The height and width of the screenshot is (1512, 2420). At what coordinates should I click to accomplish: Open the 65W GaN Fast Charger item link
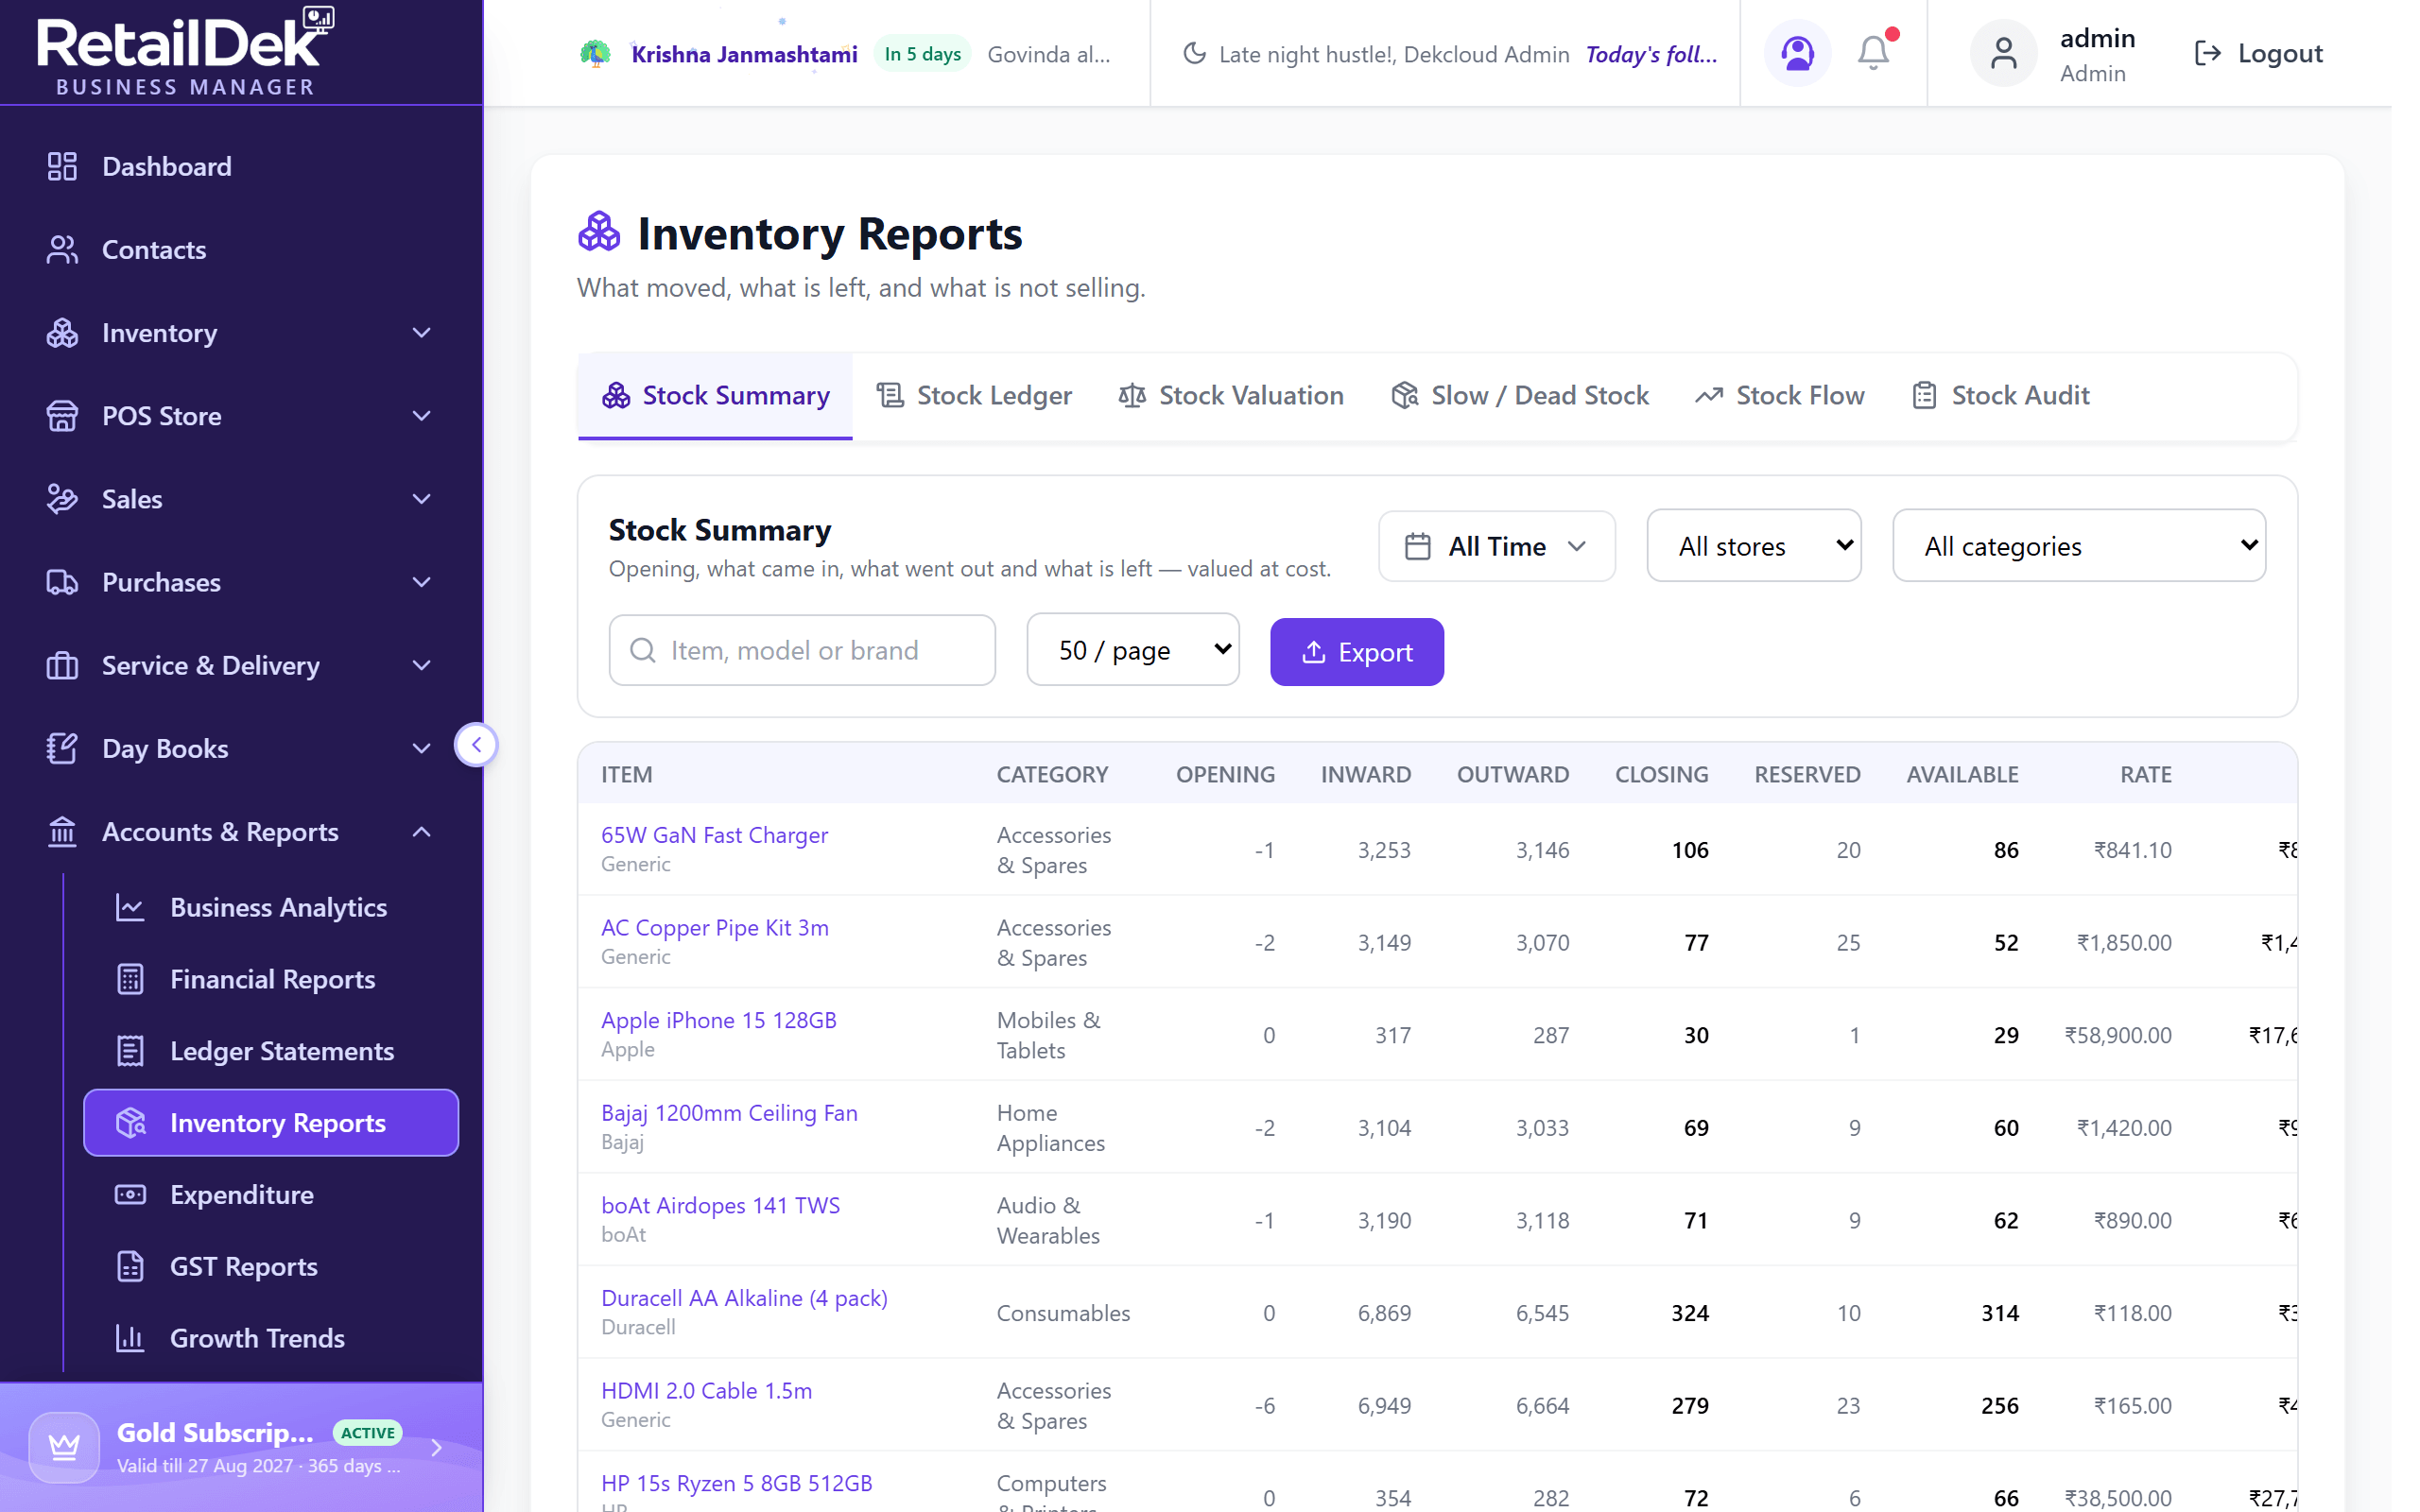coord(714,835)
